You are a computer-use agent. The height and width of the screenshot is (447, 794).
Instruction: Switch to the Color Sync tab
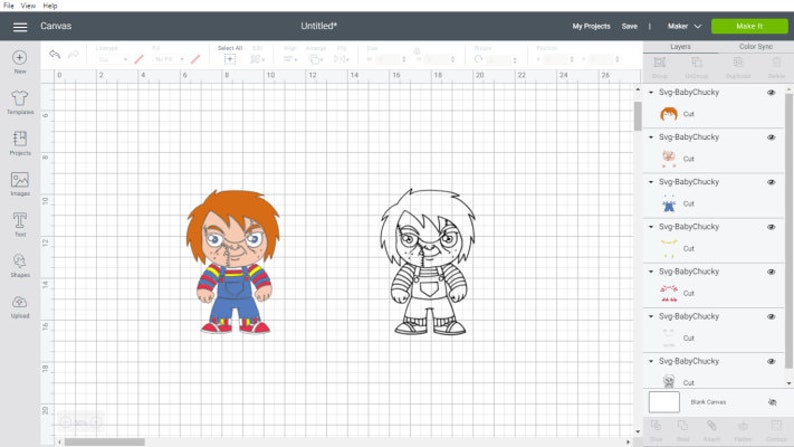(x=756, y=47)
